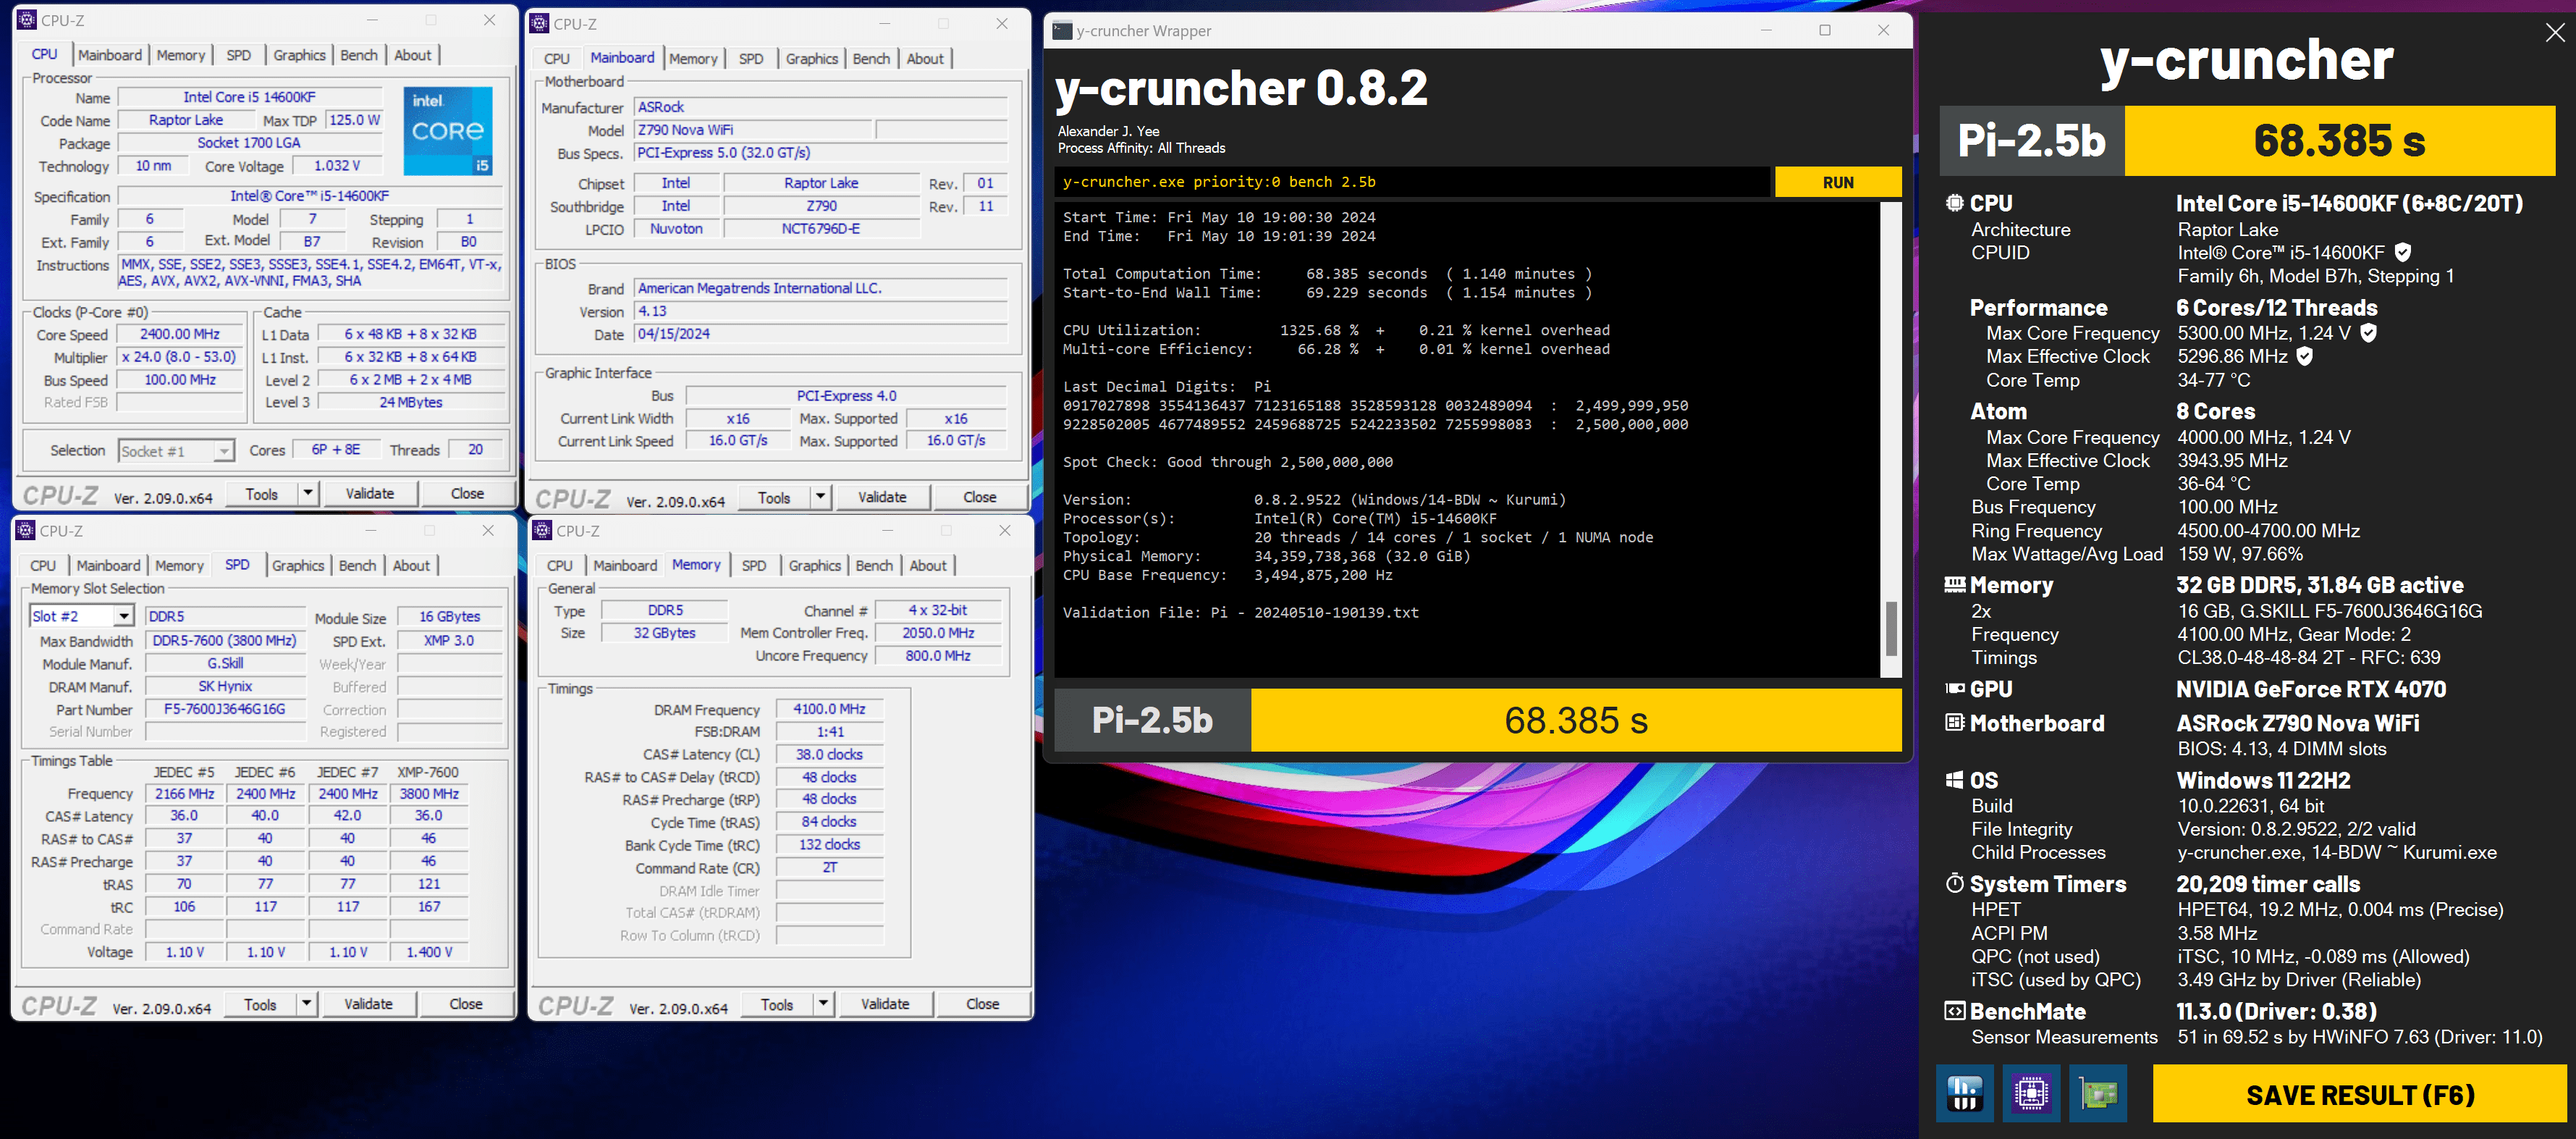This screenshot has width=2576, height=1139.
Task: Close the BenchMate result panel with X
Action: (x=2554, y=33)
